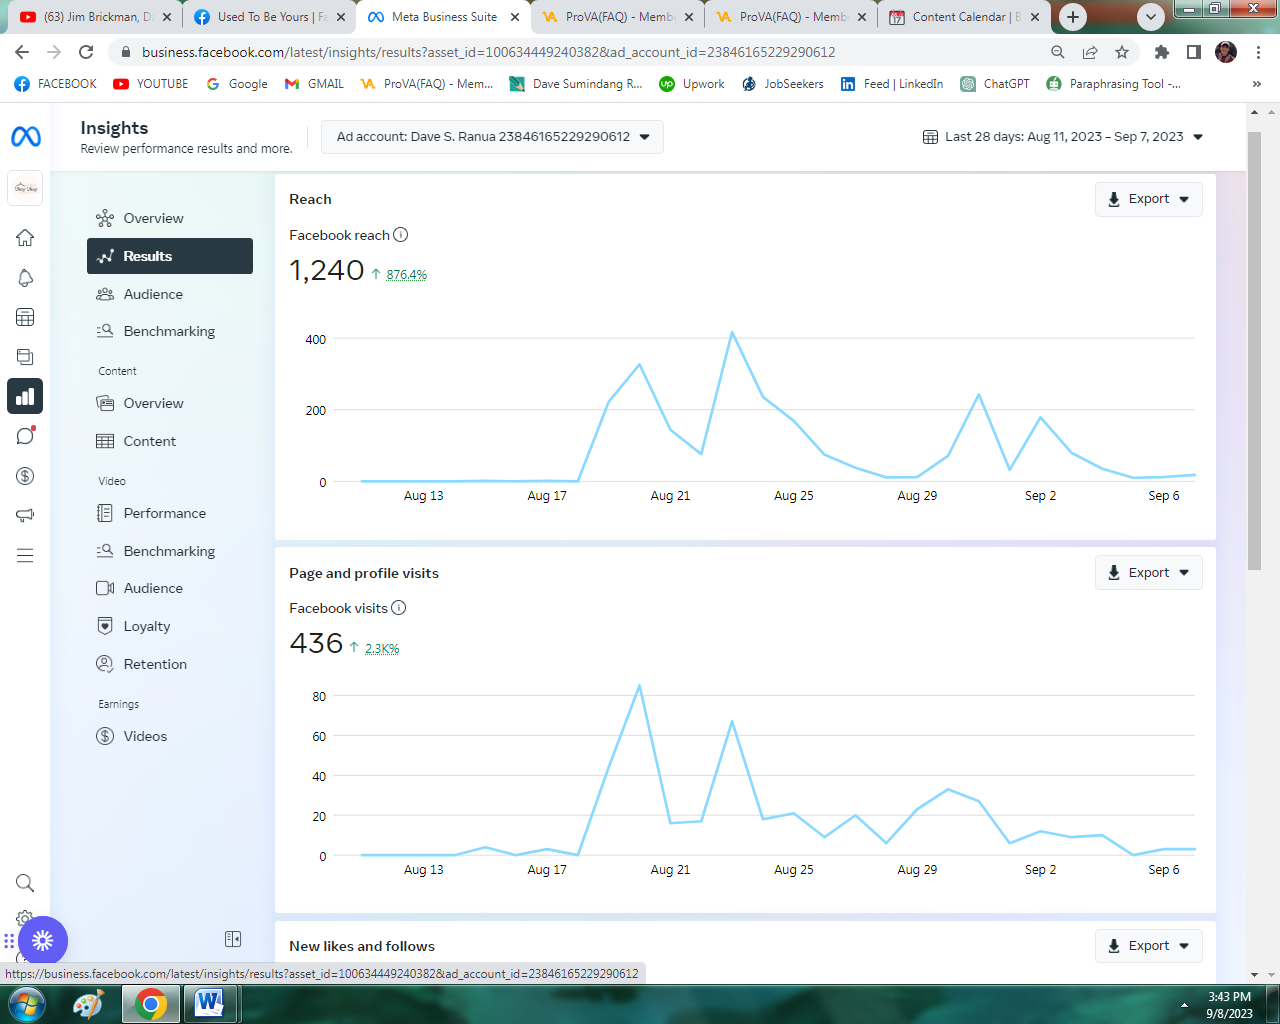This screenshot has height=1024, width=1280.
Task: Switch to the Jim Brickman YouTube tab
Action: pos(95,17)
